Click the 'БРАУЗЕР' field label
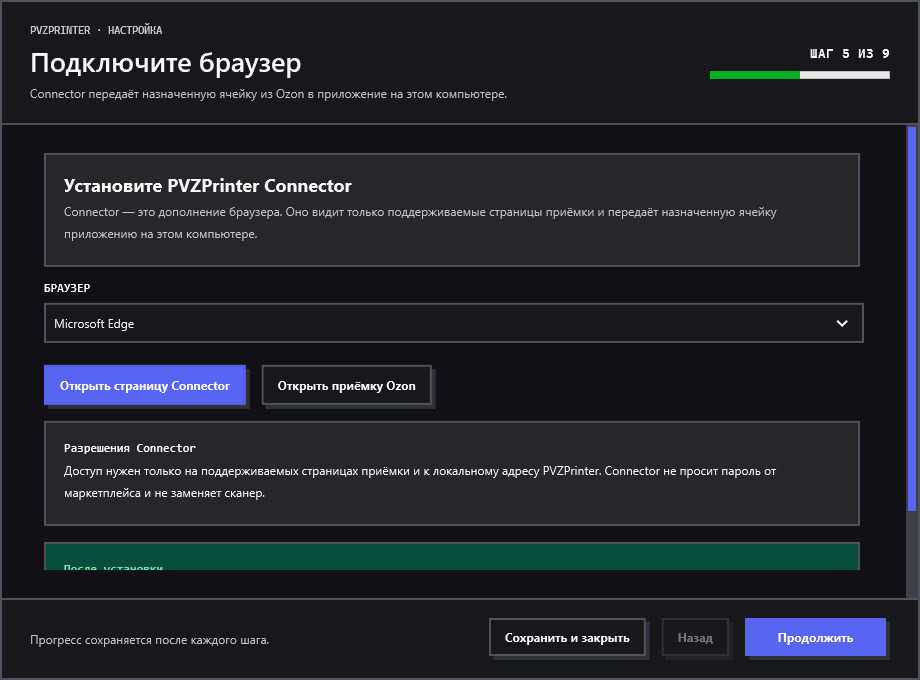Screen dimensions: 920x680 (67, 288)
